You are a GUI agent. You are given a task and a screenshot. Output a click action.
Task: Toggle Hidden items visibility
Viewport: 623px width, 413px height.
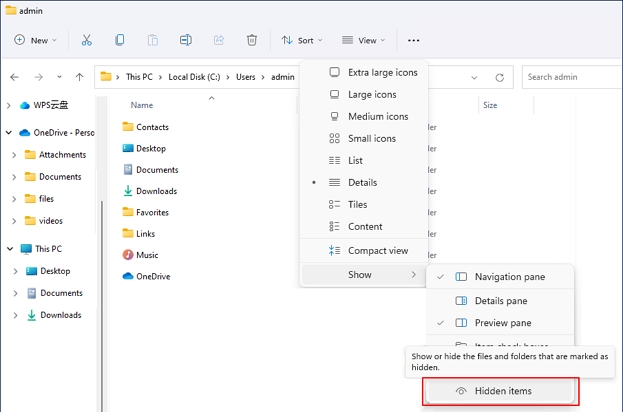coord(502,391)
